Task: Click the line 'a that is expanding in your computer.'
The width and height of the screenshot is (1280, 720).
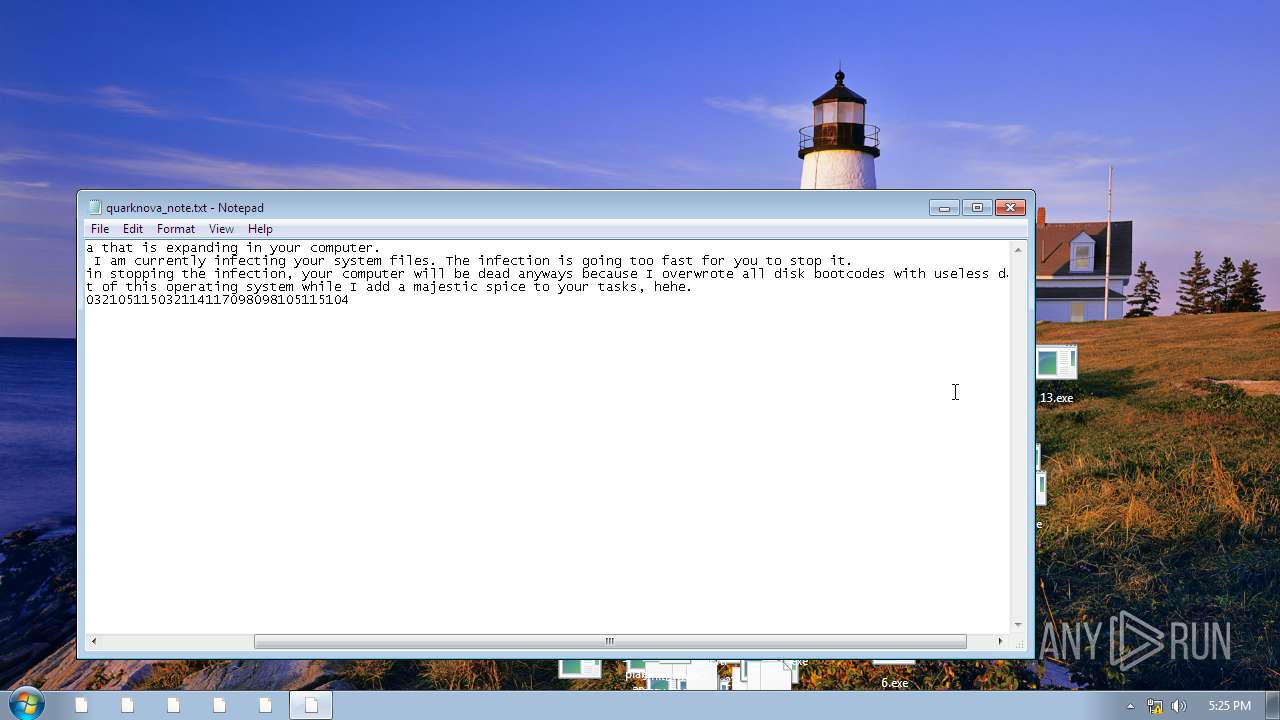Action: pyautogui.click(x=233, y=248)
